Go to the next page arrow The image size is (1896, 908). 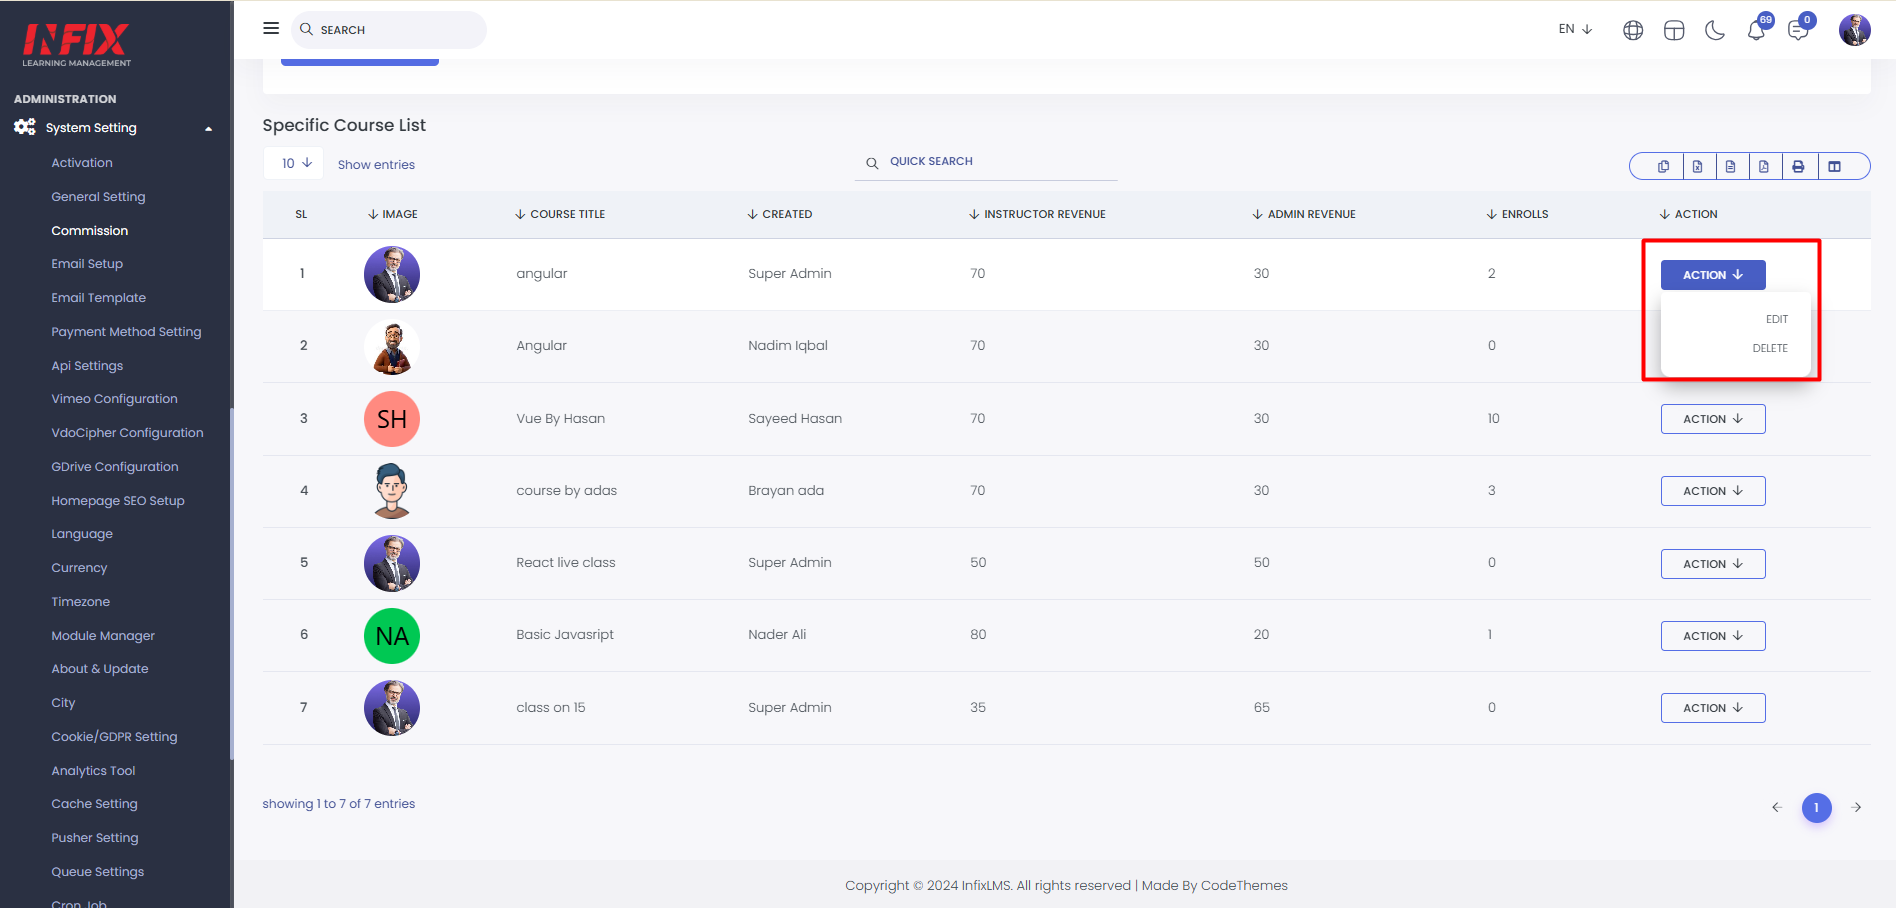(x=1857, y=807)
